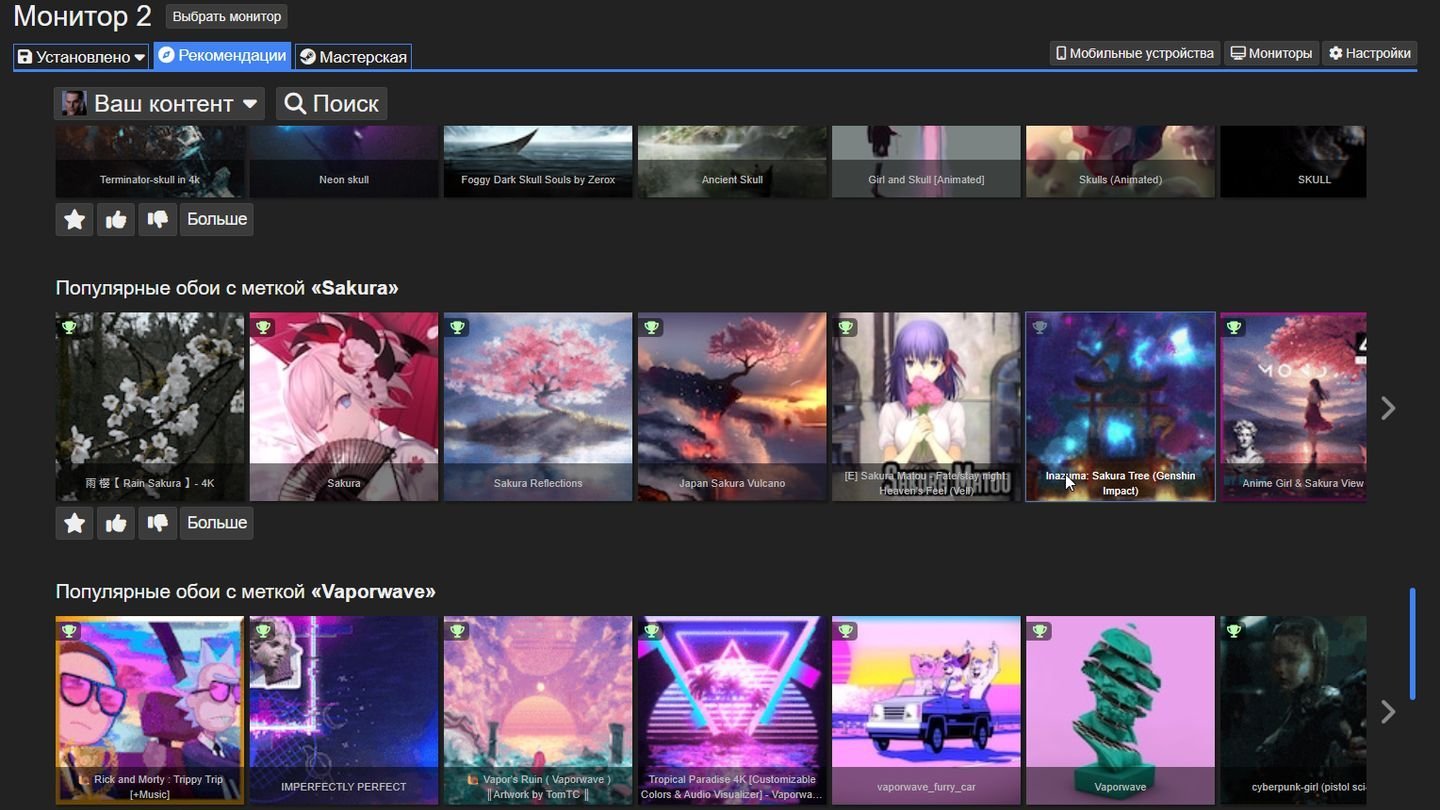The height and width of the screenshot is (810, 1440).
Task: Click the «Vaporwave» tag heading text
Action: [373, 592]
